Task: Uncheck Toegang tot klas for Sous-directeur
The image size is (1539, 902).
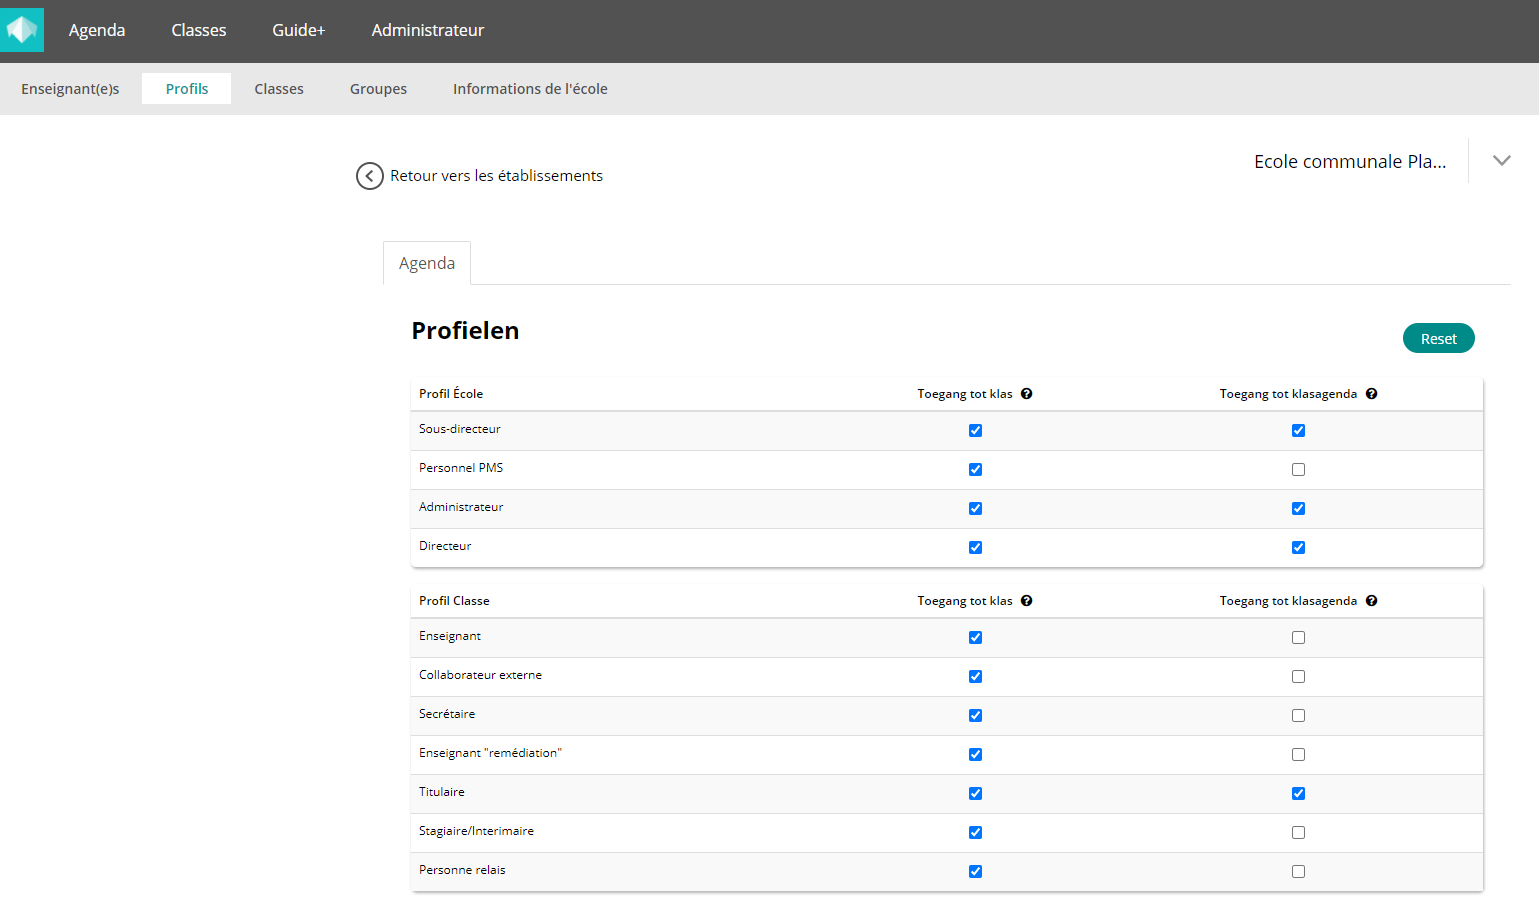Action: coord(975,431)
